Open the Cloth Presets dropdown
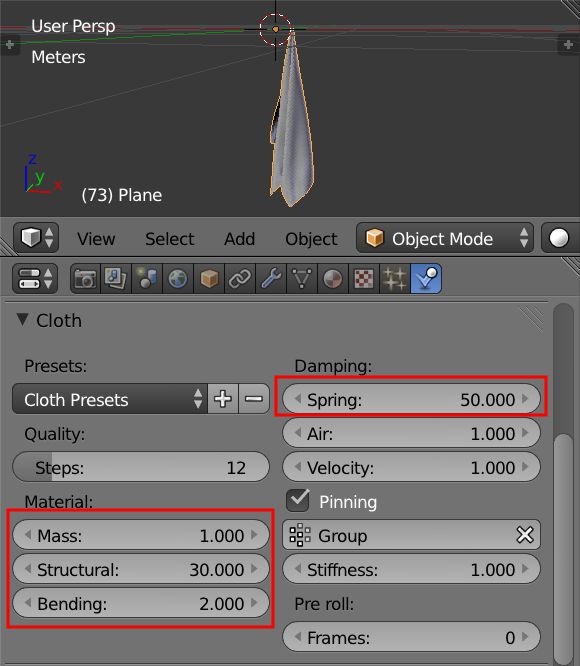 [x=110, y=399]
